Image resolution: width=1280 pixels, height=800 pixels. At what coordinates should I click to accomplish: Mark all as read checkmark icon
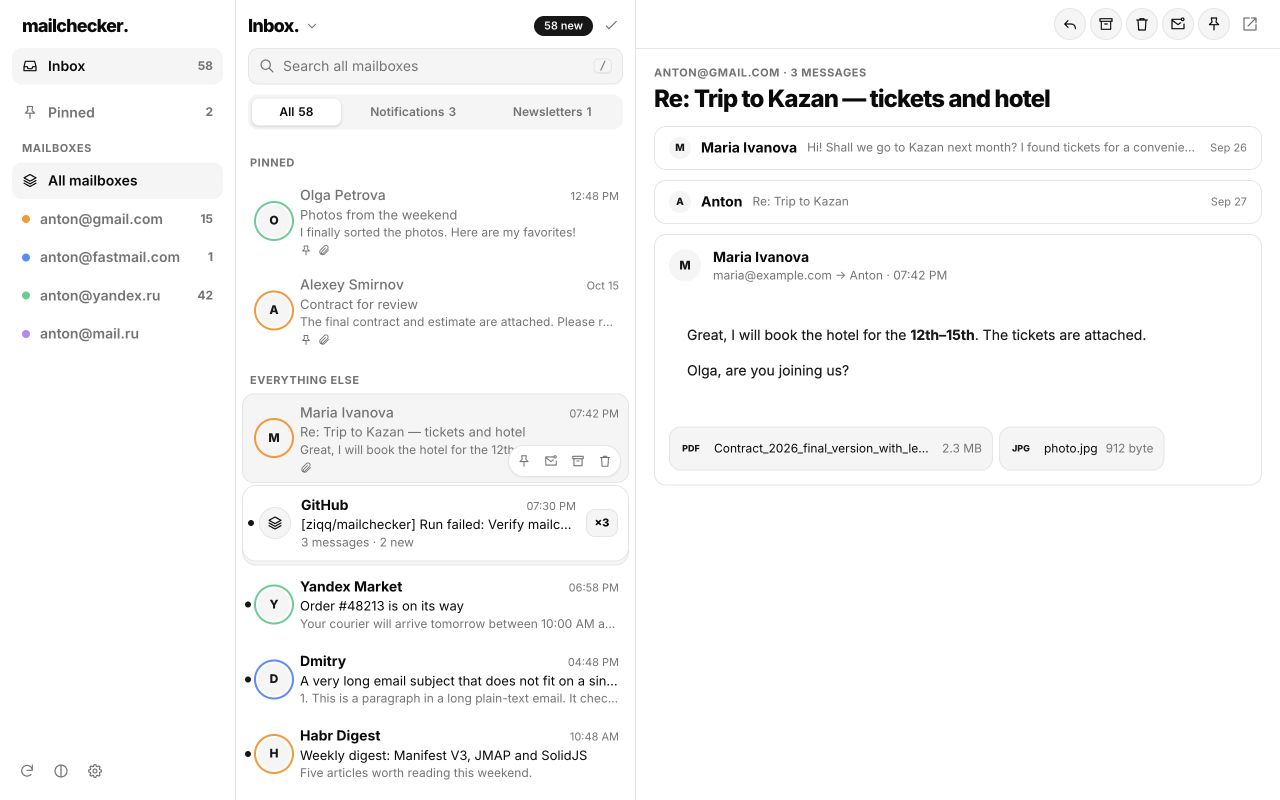coord(612,25)
